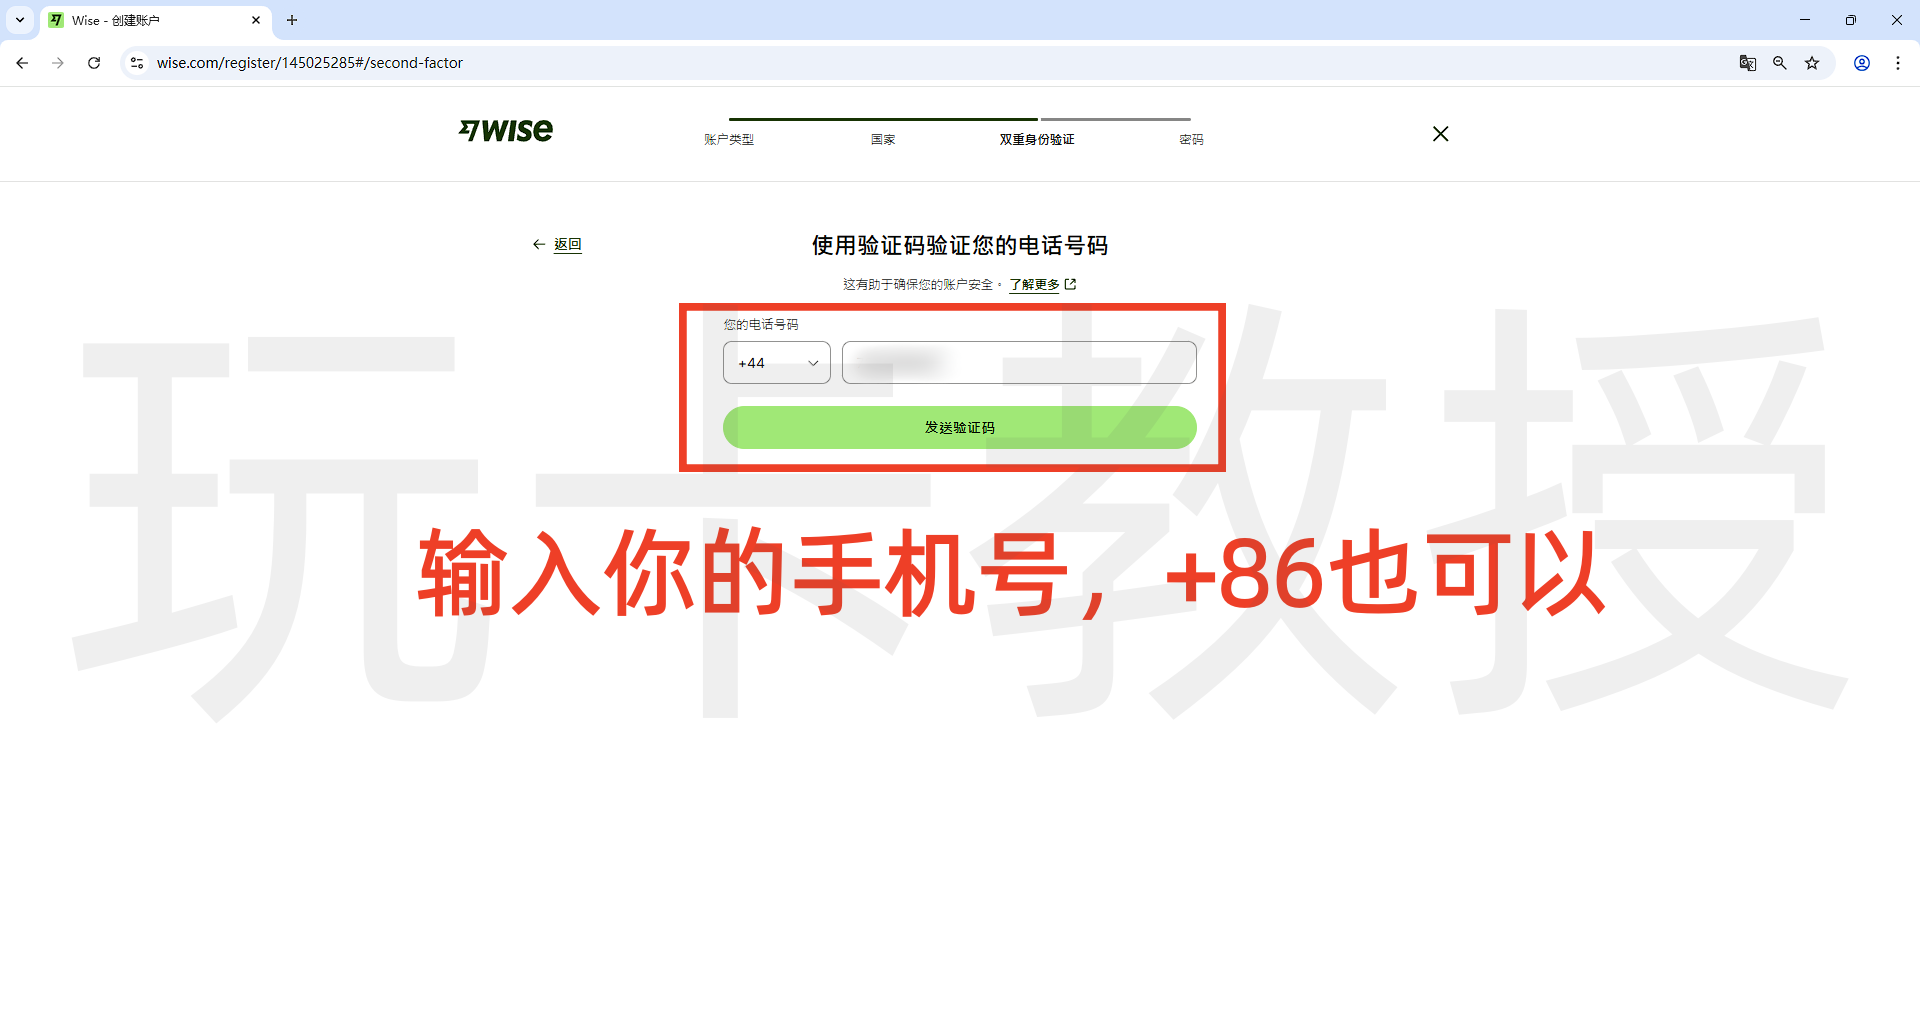The height and width of the screenshot is (1032, 1920).
Task: View site information icon beside URL
Action: coord(137,63)
